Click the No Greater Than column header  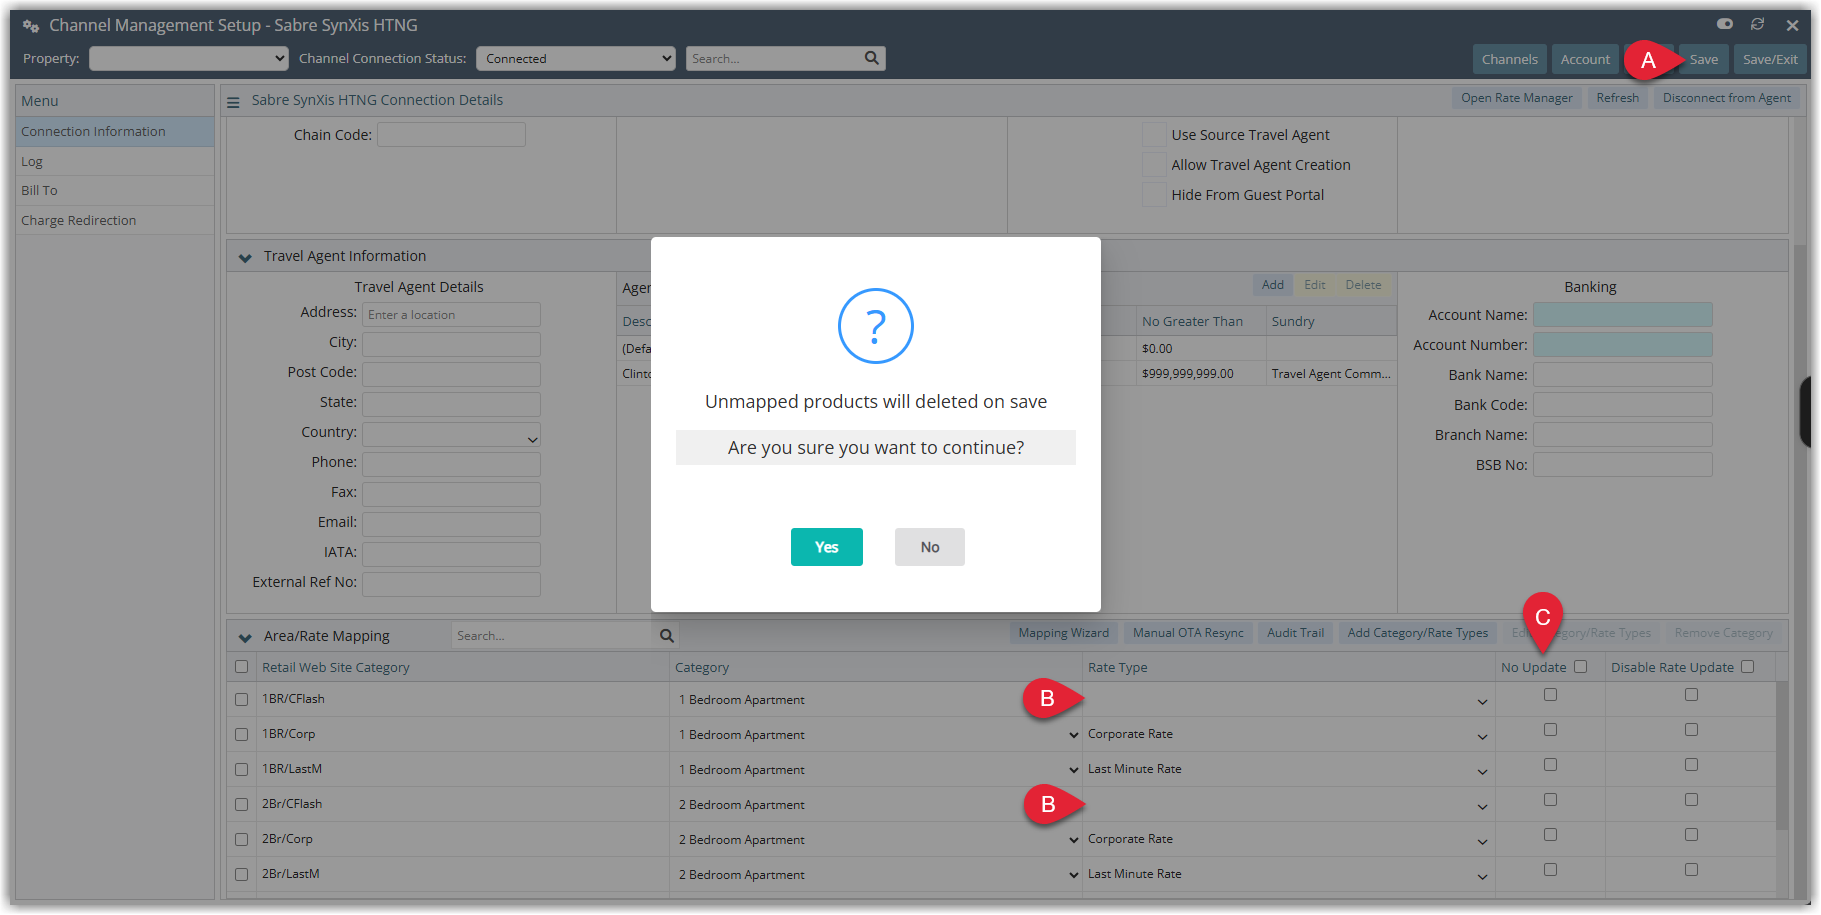point(1192,321)
